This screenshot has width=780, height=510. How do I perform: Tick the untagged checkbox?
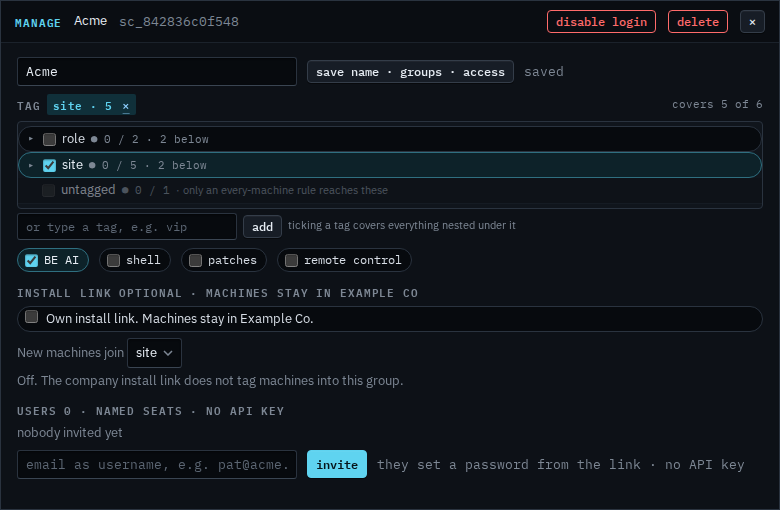[x=48, y=190]
